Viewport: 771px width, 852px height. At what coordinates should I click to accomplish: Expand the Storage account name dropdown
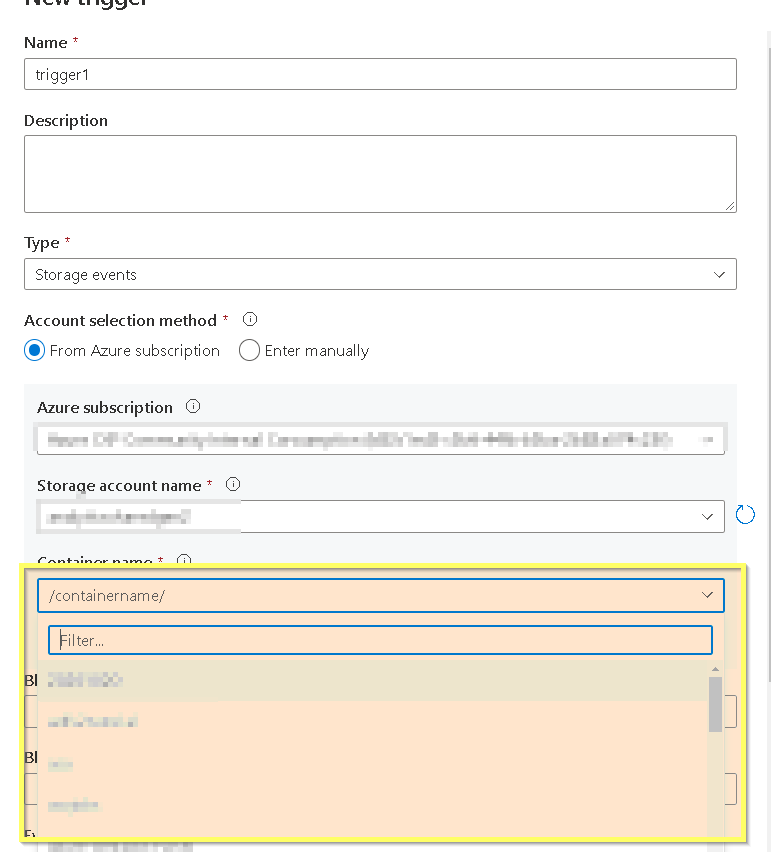(x=380, y=516)
